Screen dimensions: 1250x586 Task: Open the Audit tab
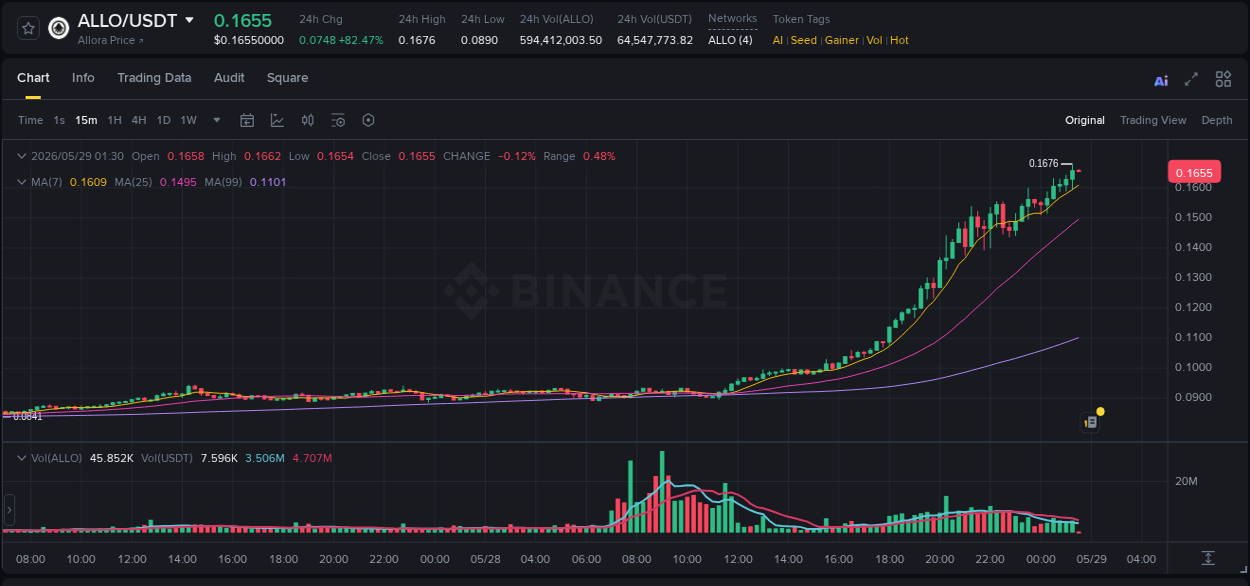click(x=229, y=78)
